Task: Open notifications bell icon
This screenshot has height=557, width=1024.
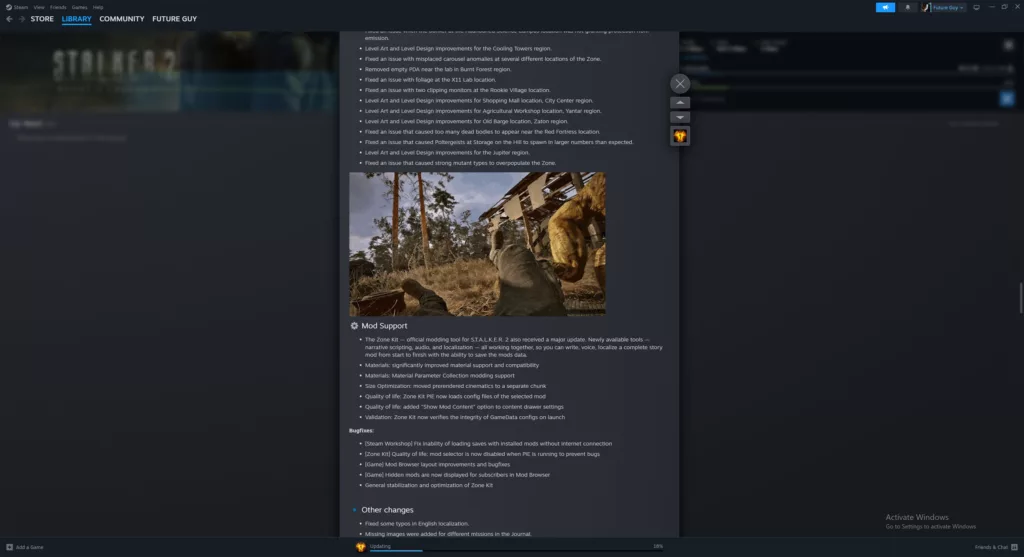Action: coord(907,7)
